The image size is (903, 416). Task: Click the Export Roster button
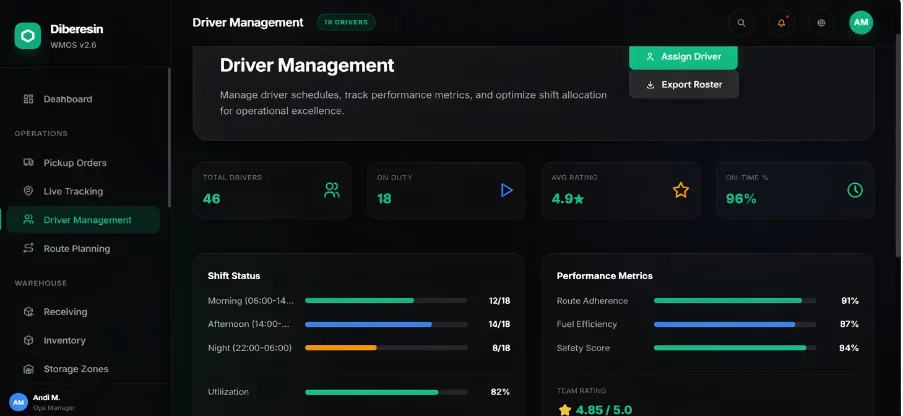click(684, 85)
